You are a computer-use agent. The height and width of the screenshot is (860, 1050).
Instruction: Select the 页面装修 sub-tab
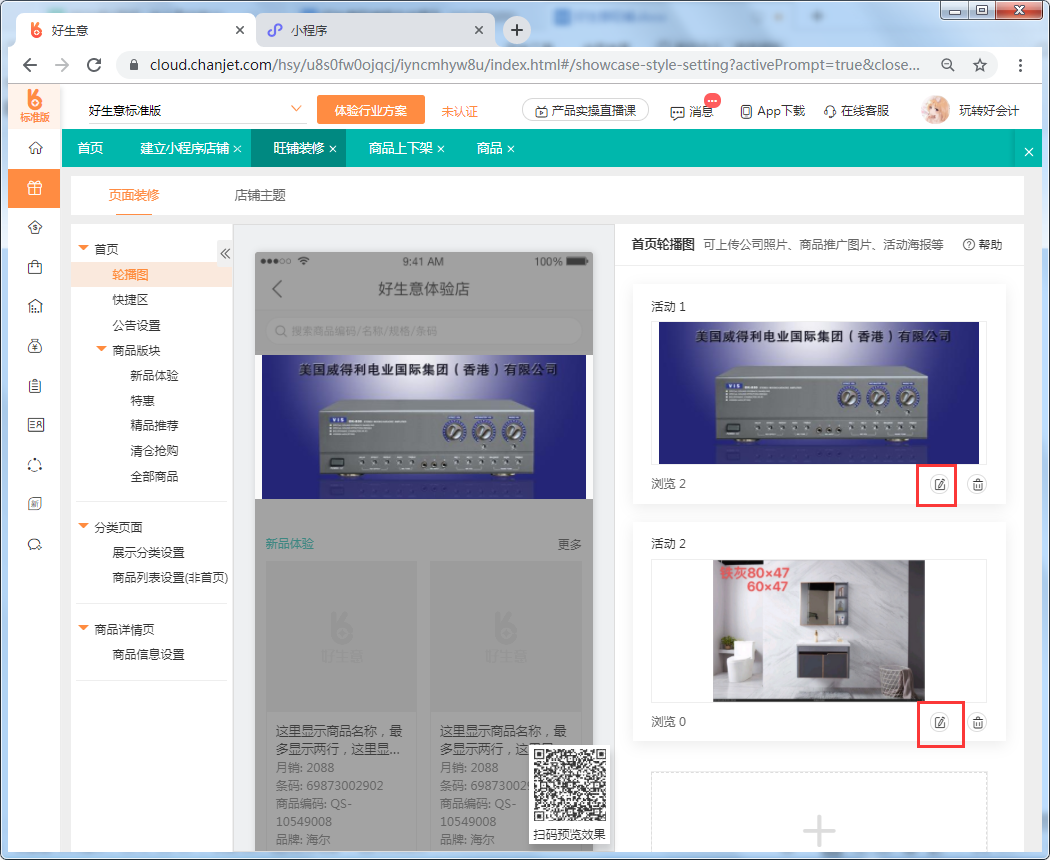point(134,195)
